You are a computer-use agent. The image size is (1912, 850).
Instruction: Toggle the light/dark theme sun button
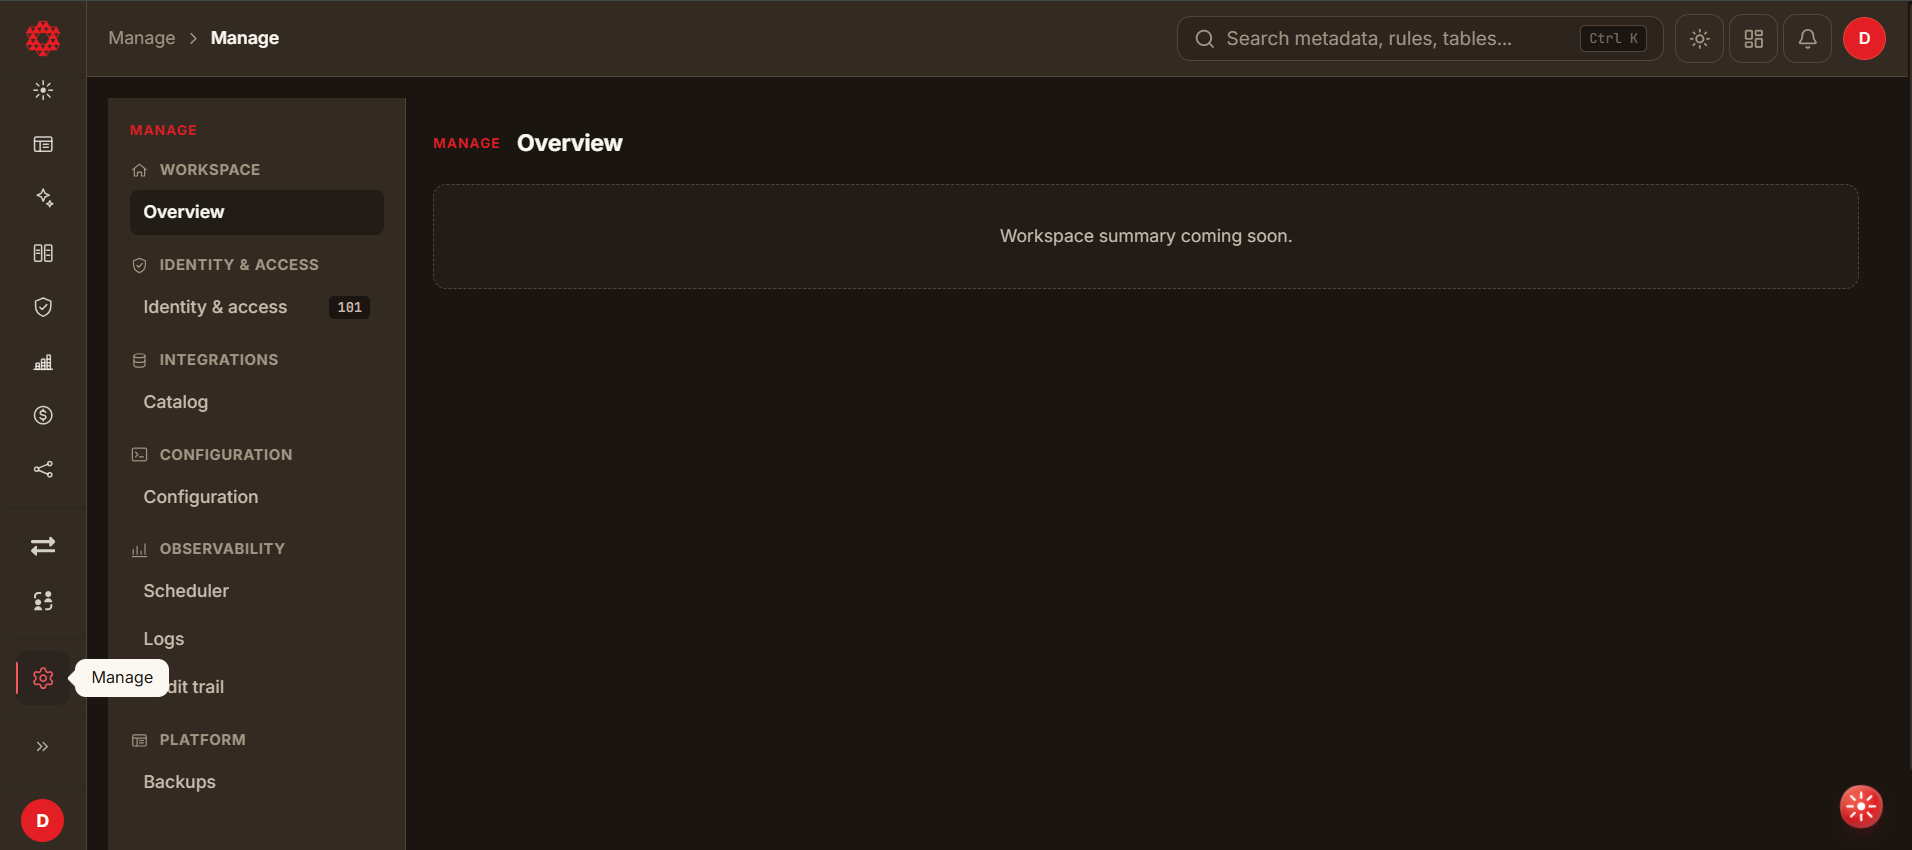pyautogui.click(x=1699, y=39)
